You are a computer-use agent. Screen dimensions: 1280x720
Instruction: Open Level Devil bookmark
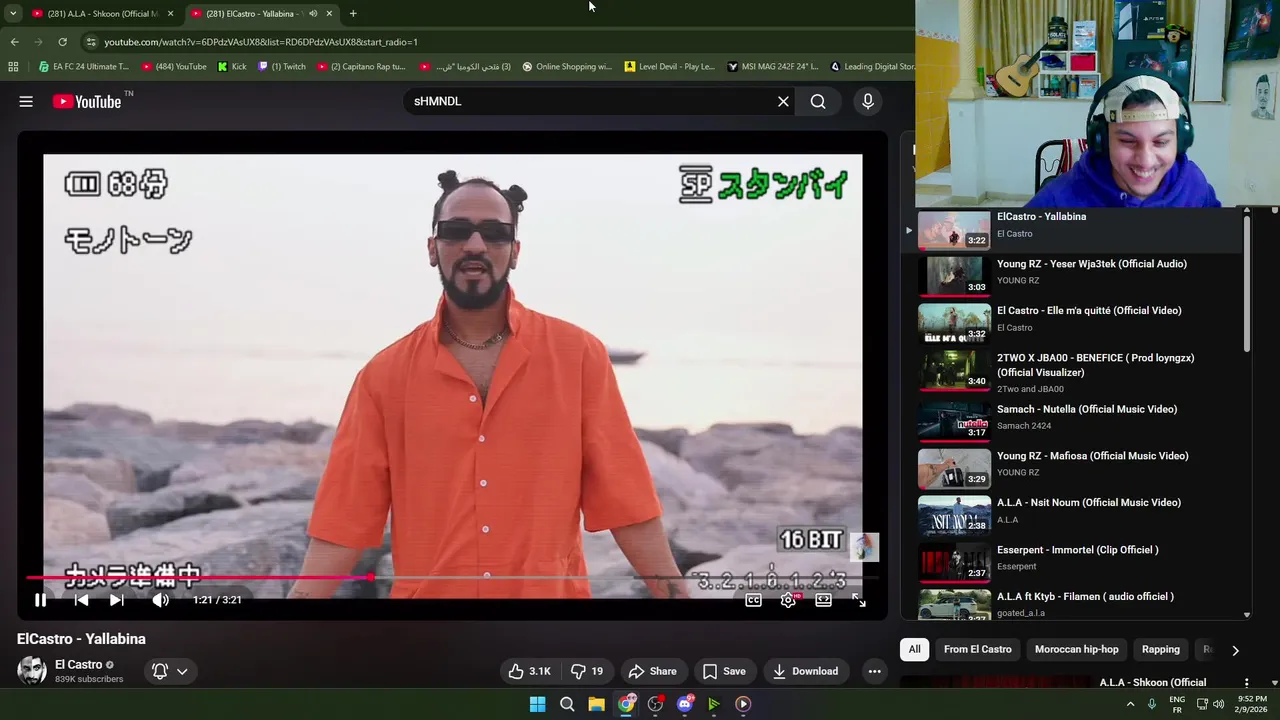click(670, 67)
